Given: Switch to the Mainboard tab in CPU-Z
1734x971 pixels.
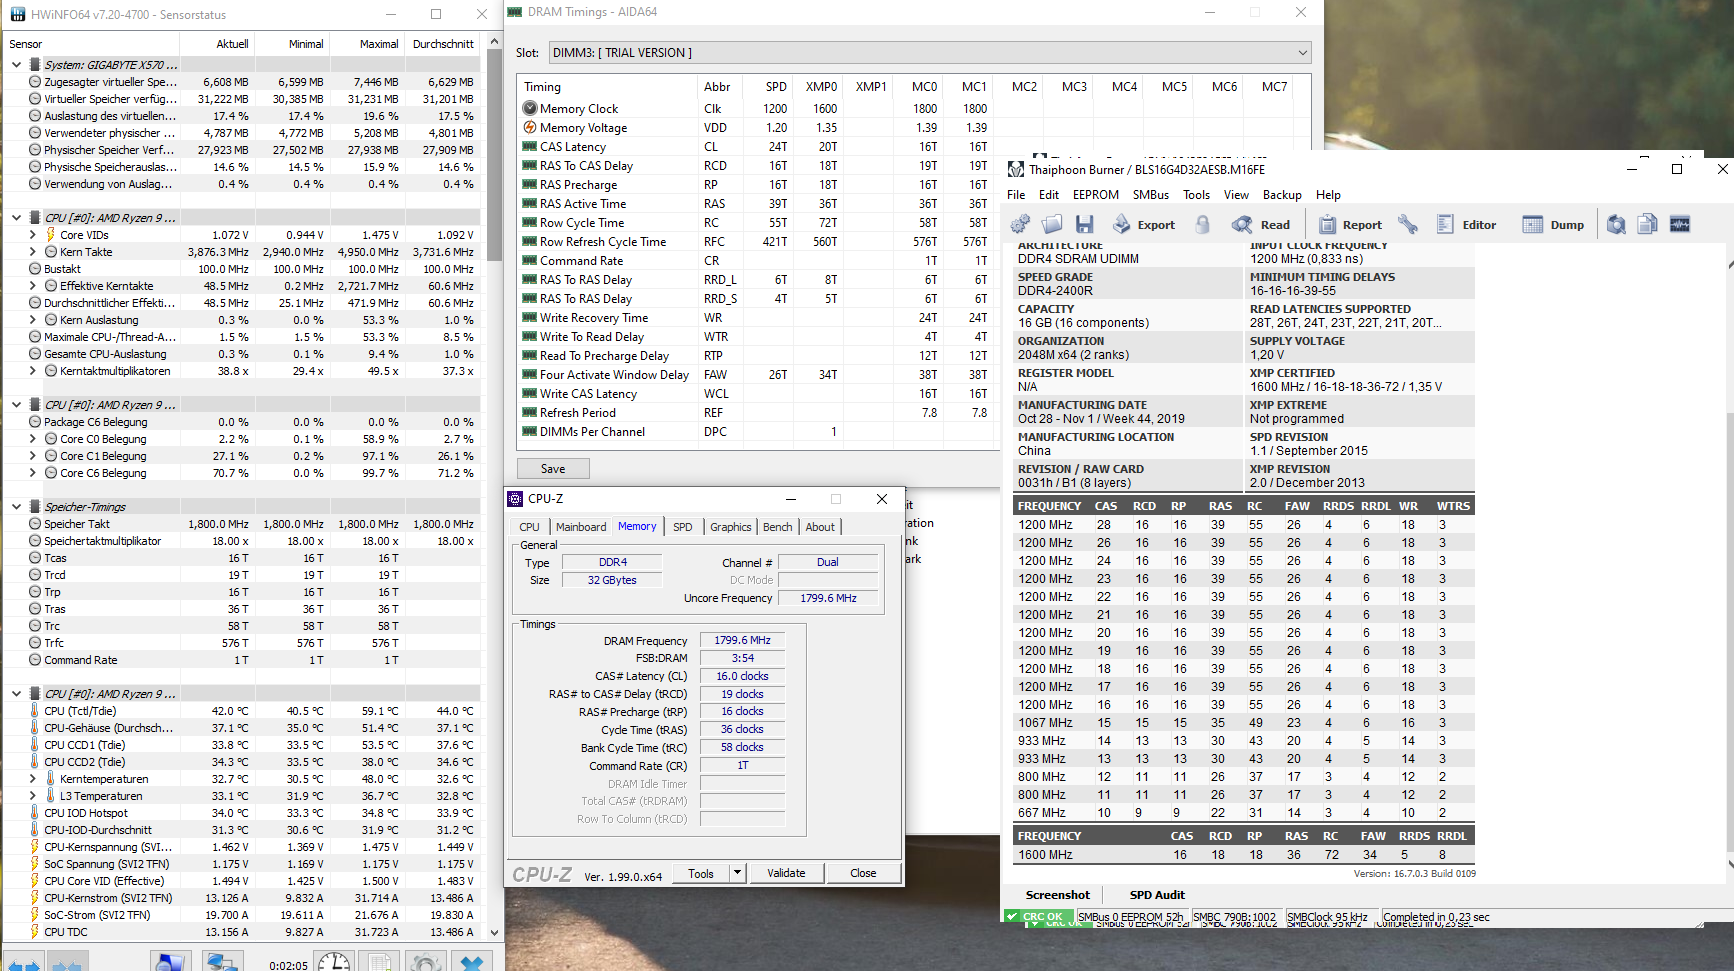Looking at the screenshot, I should [581, 527].
